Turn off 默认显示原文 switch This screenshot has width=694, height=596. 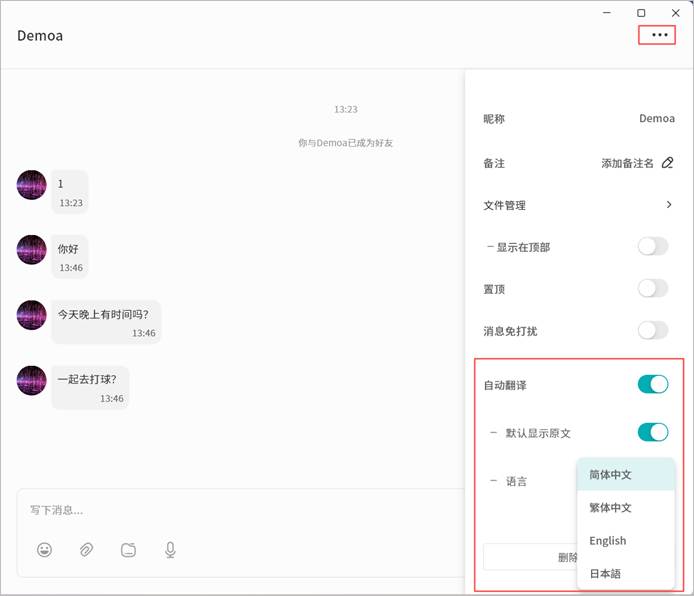tap(652, 432)
